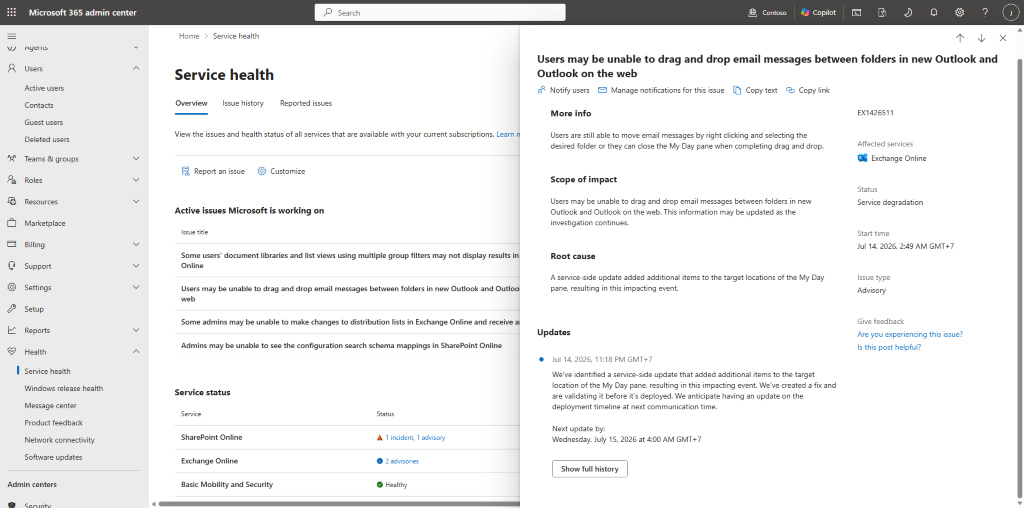Click the Setup wrench icon
Viewport: 1024px width, 508px height.
12,309
